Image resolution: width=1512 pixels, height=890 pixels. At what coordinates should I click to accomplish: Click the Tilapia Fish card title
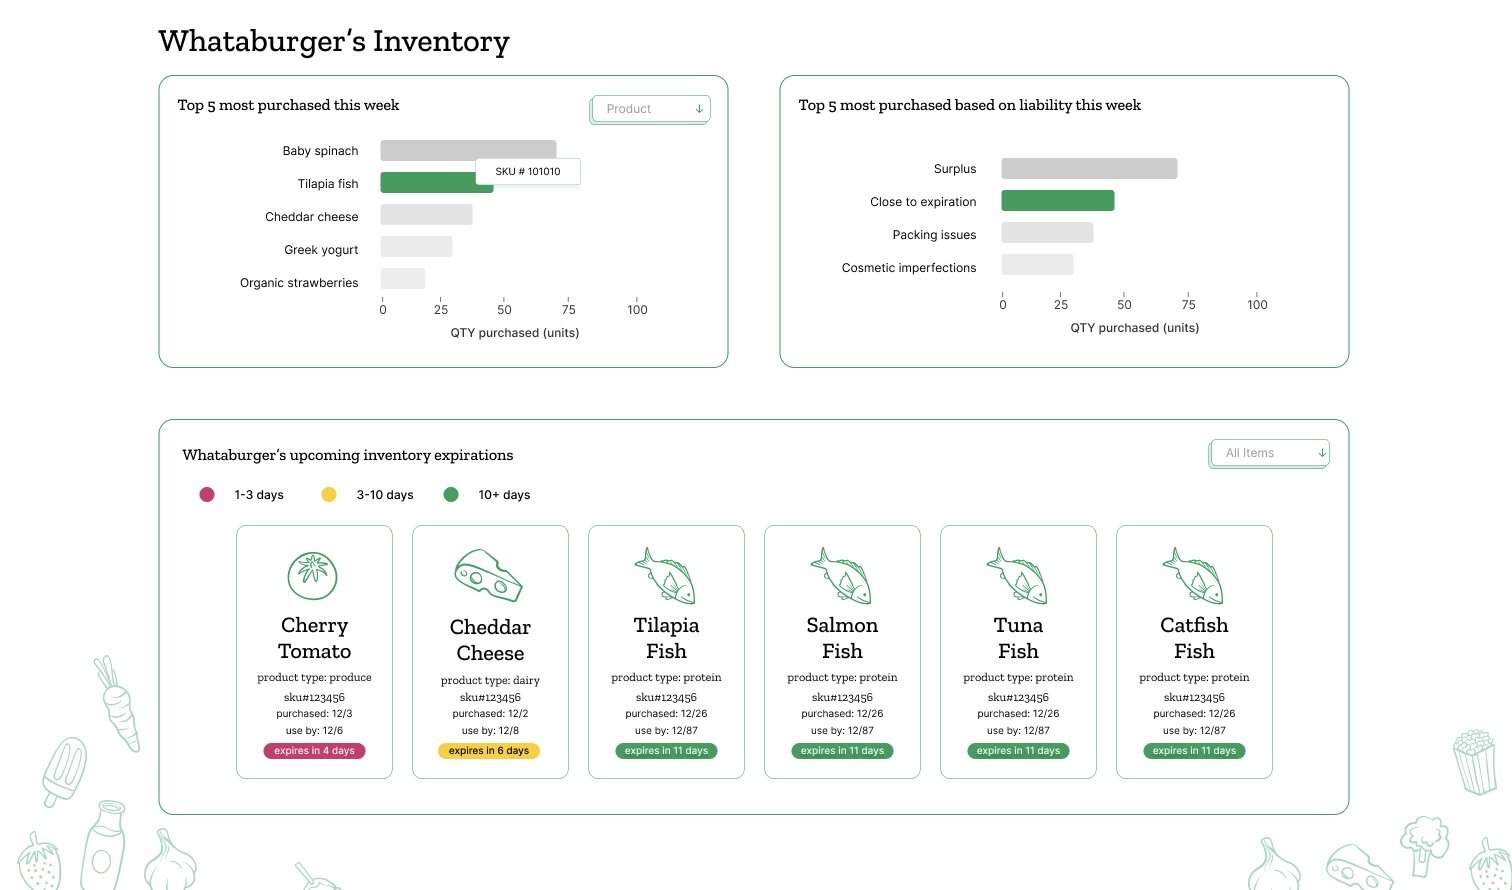666,638
